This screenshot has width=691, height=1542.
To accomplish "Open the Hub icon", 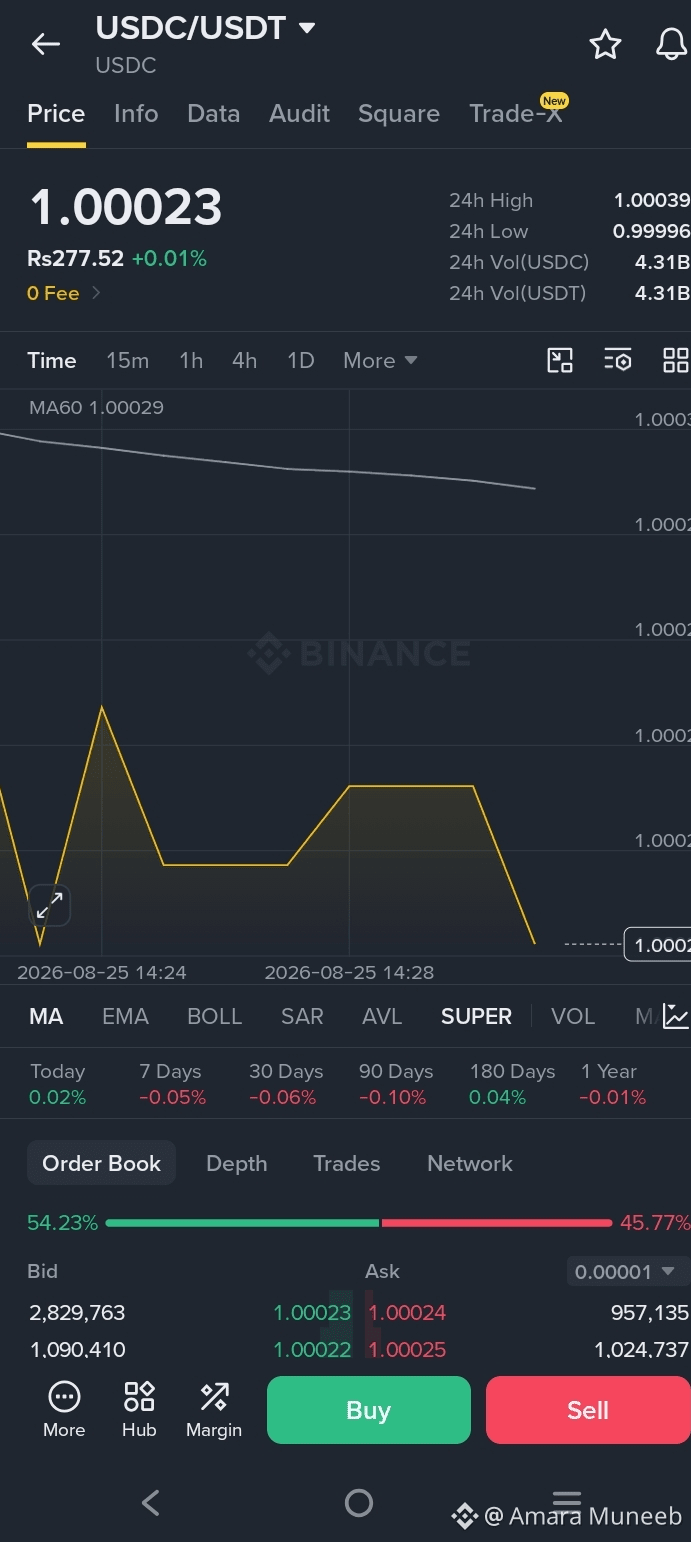I will pyautogui.click(x=139, y=1409).
